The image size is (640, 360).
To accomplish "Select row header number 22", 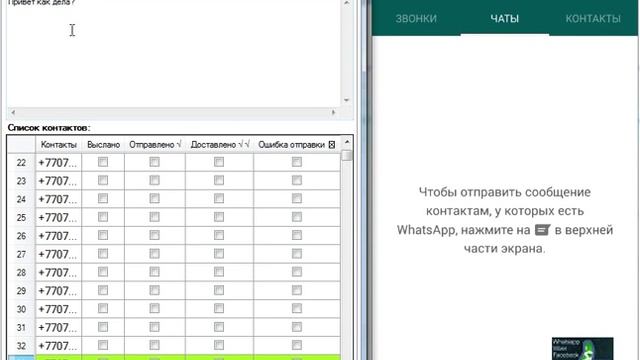I will (x=21, y=162).
